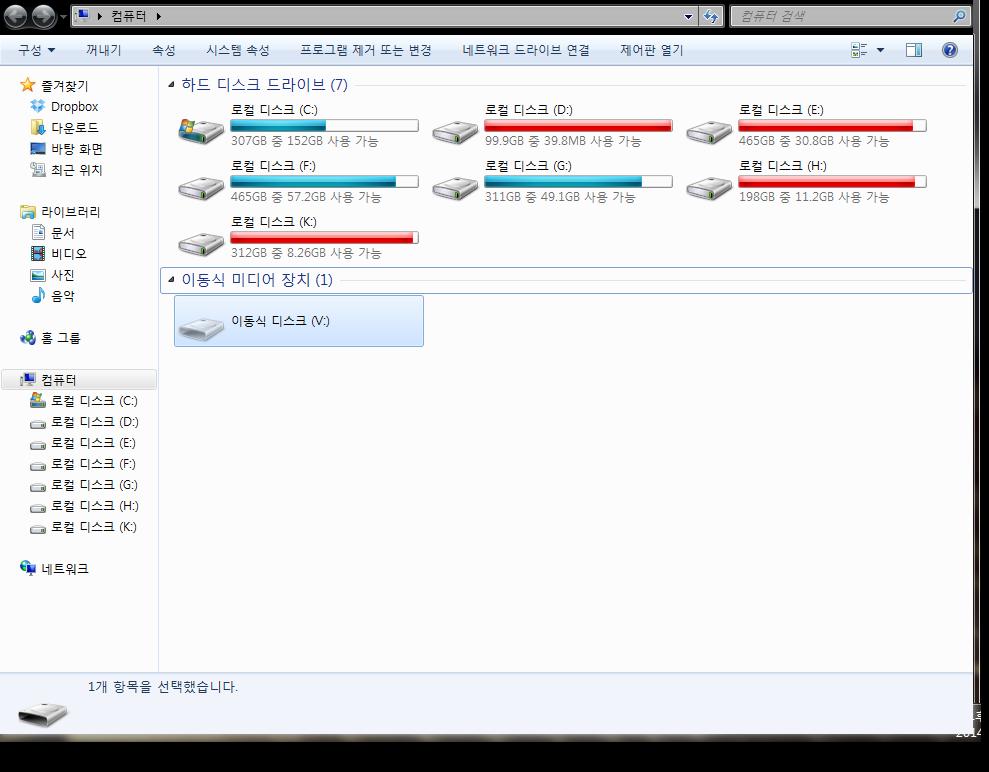Image resolution: width=989 pixels, height=772 pixels.
Task: Open view options dropdown arrow
Action: tap(881, 50)
